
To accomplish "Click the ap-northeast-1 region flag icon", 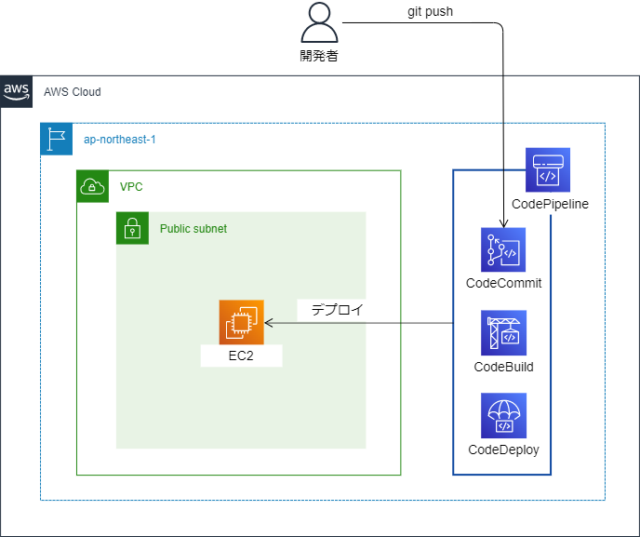I will click(x=56, y=139).
